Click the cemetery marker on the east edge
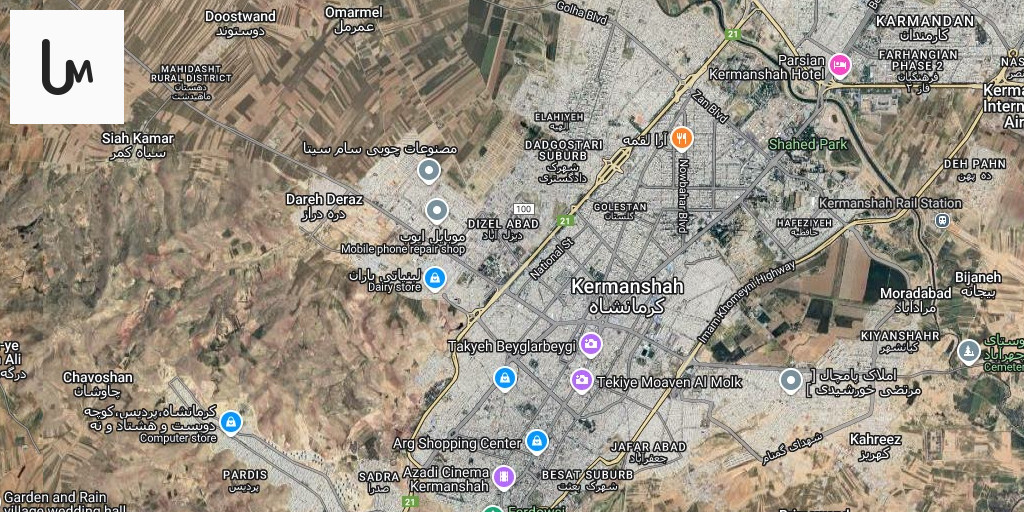 click(x=969, y=352)
